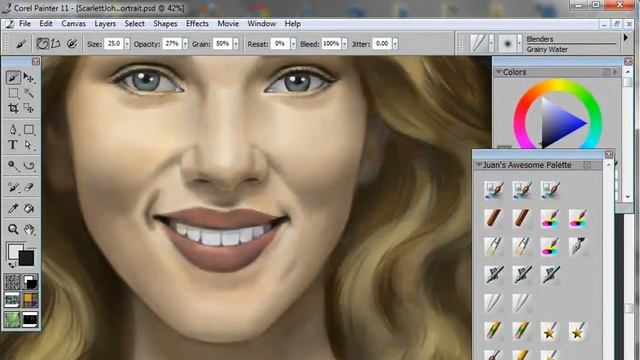Open the Window menu

click(x=262, y=24)
